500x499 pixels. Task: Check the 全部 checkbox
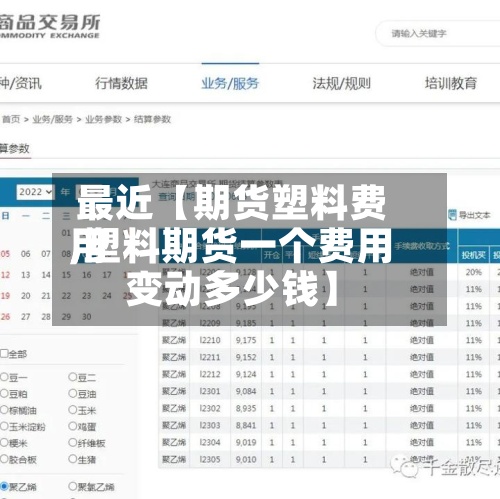4,354
